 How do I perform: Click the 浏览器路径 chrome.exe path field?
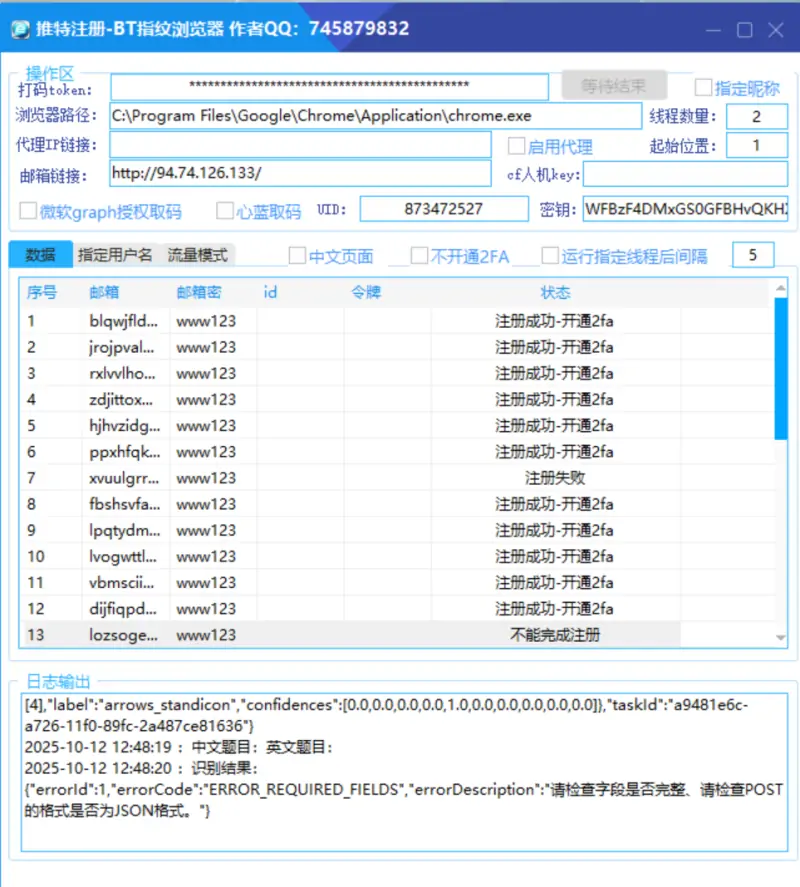tap(375, 116)
